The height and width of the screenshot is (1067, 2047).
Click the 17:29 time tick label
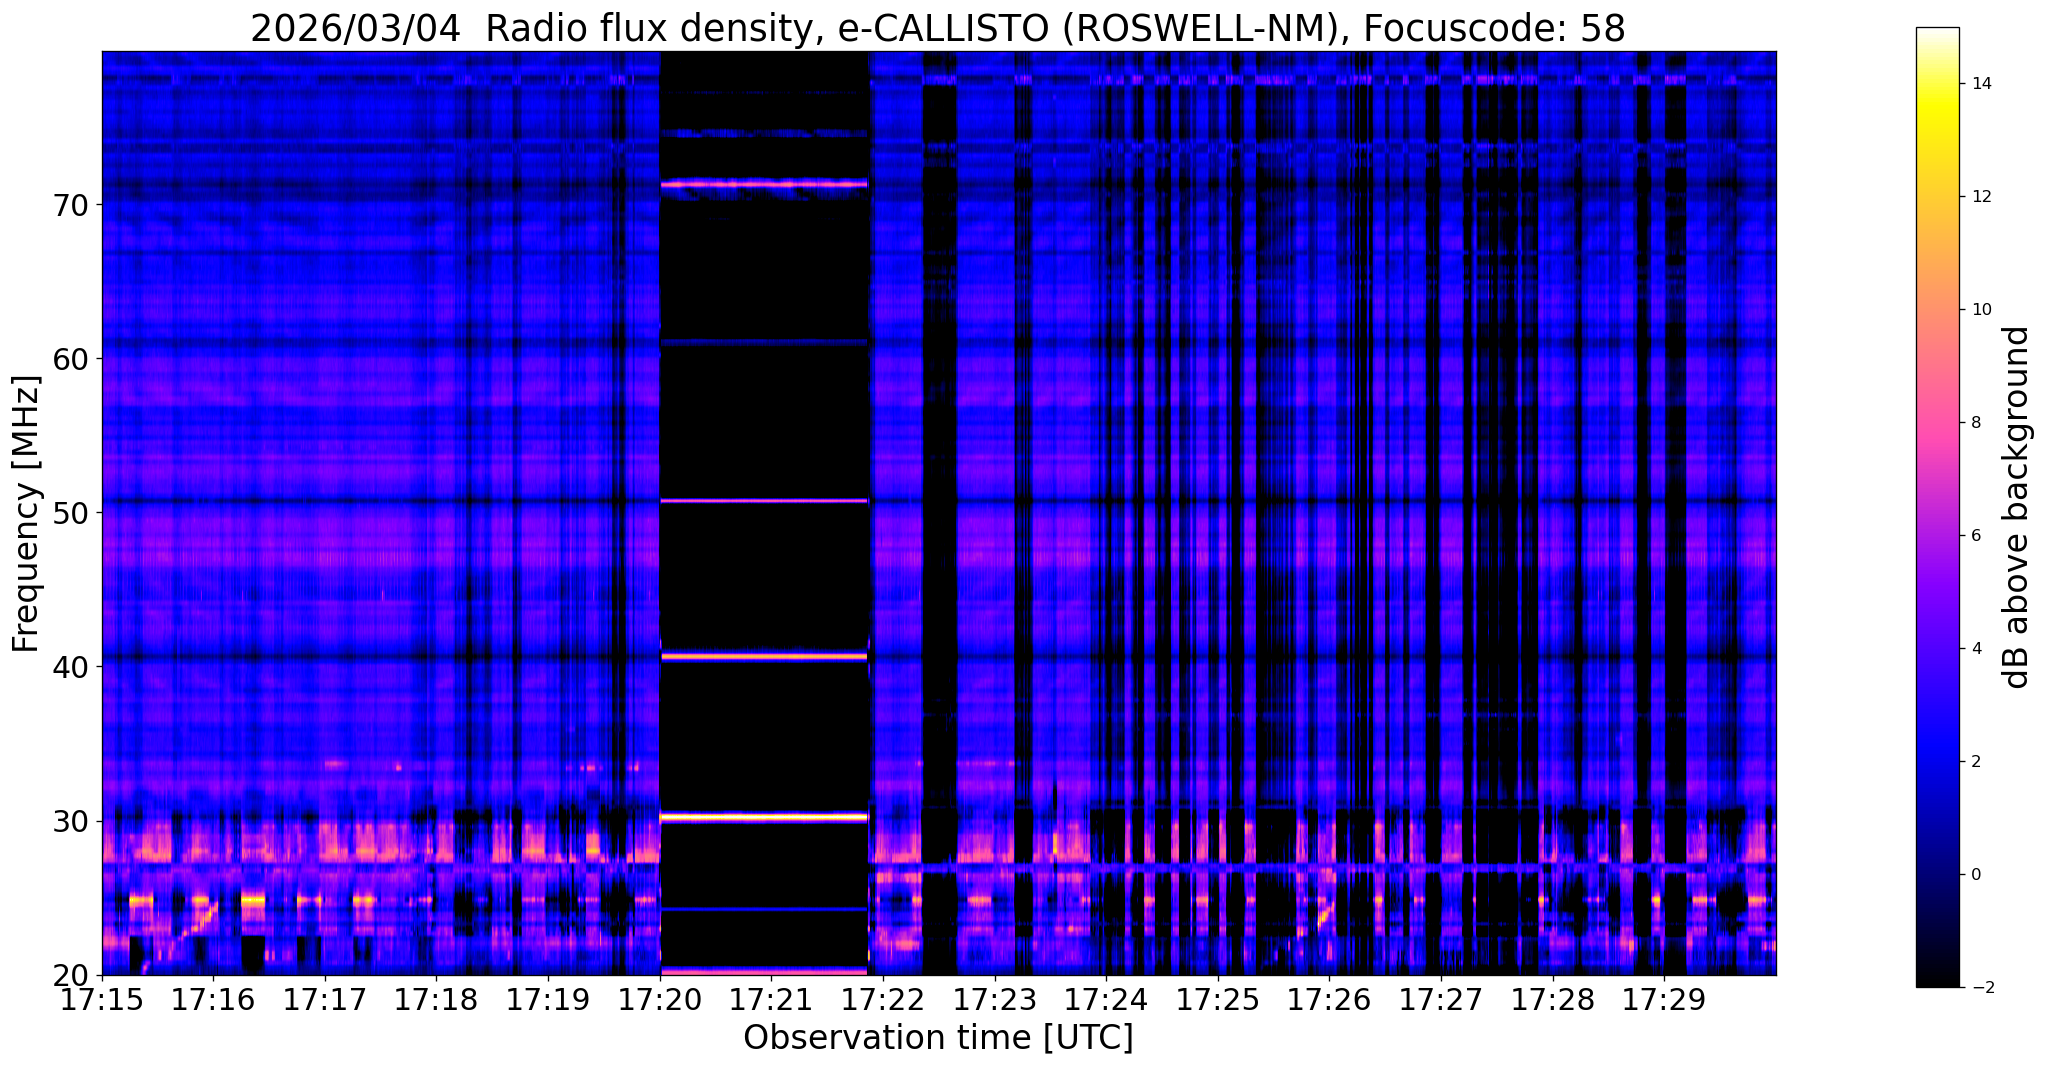click(1663, 1000)
